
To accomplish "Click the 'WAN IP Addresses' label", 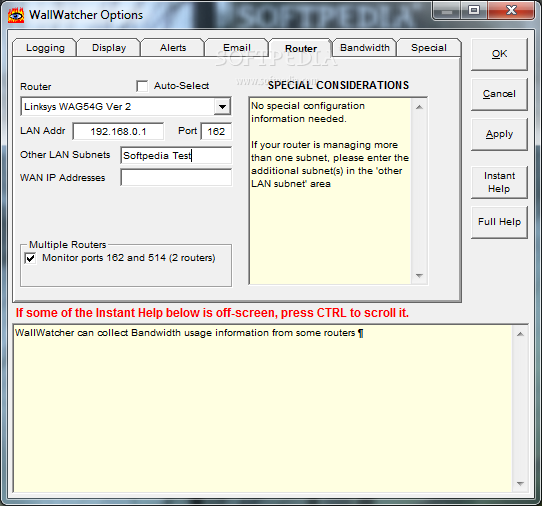I will 63,178.
